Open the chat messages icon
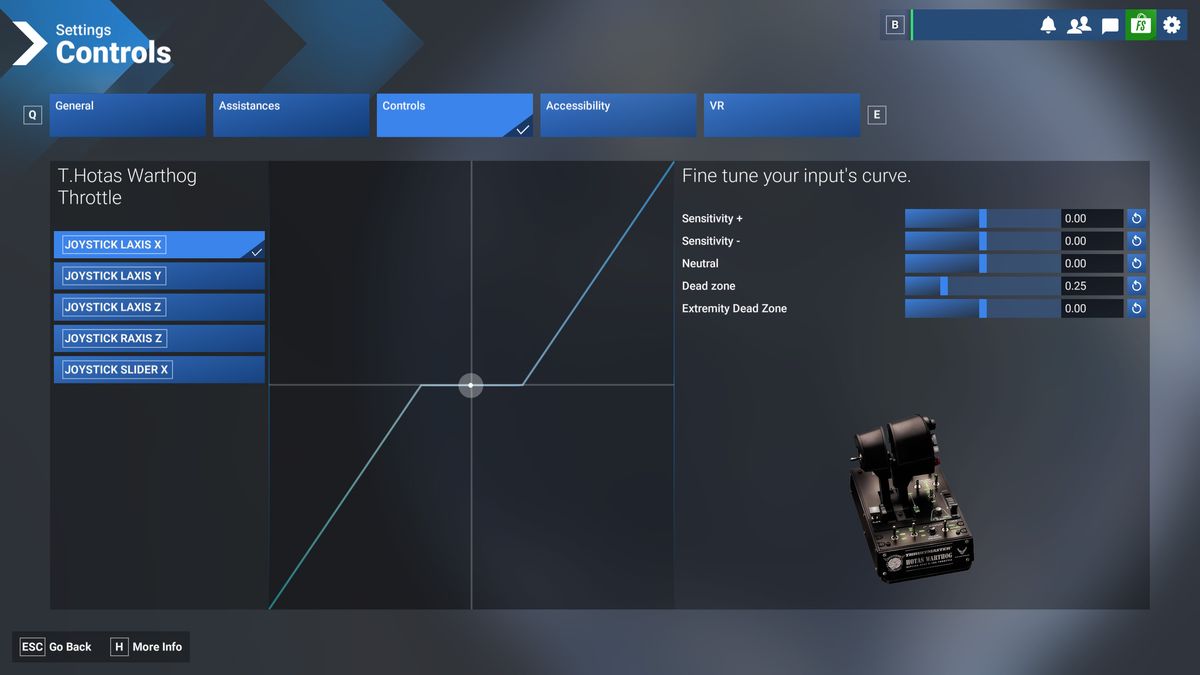1200x675 pixels. point(1110,26)
